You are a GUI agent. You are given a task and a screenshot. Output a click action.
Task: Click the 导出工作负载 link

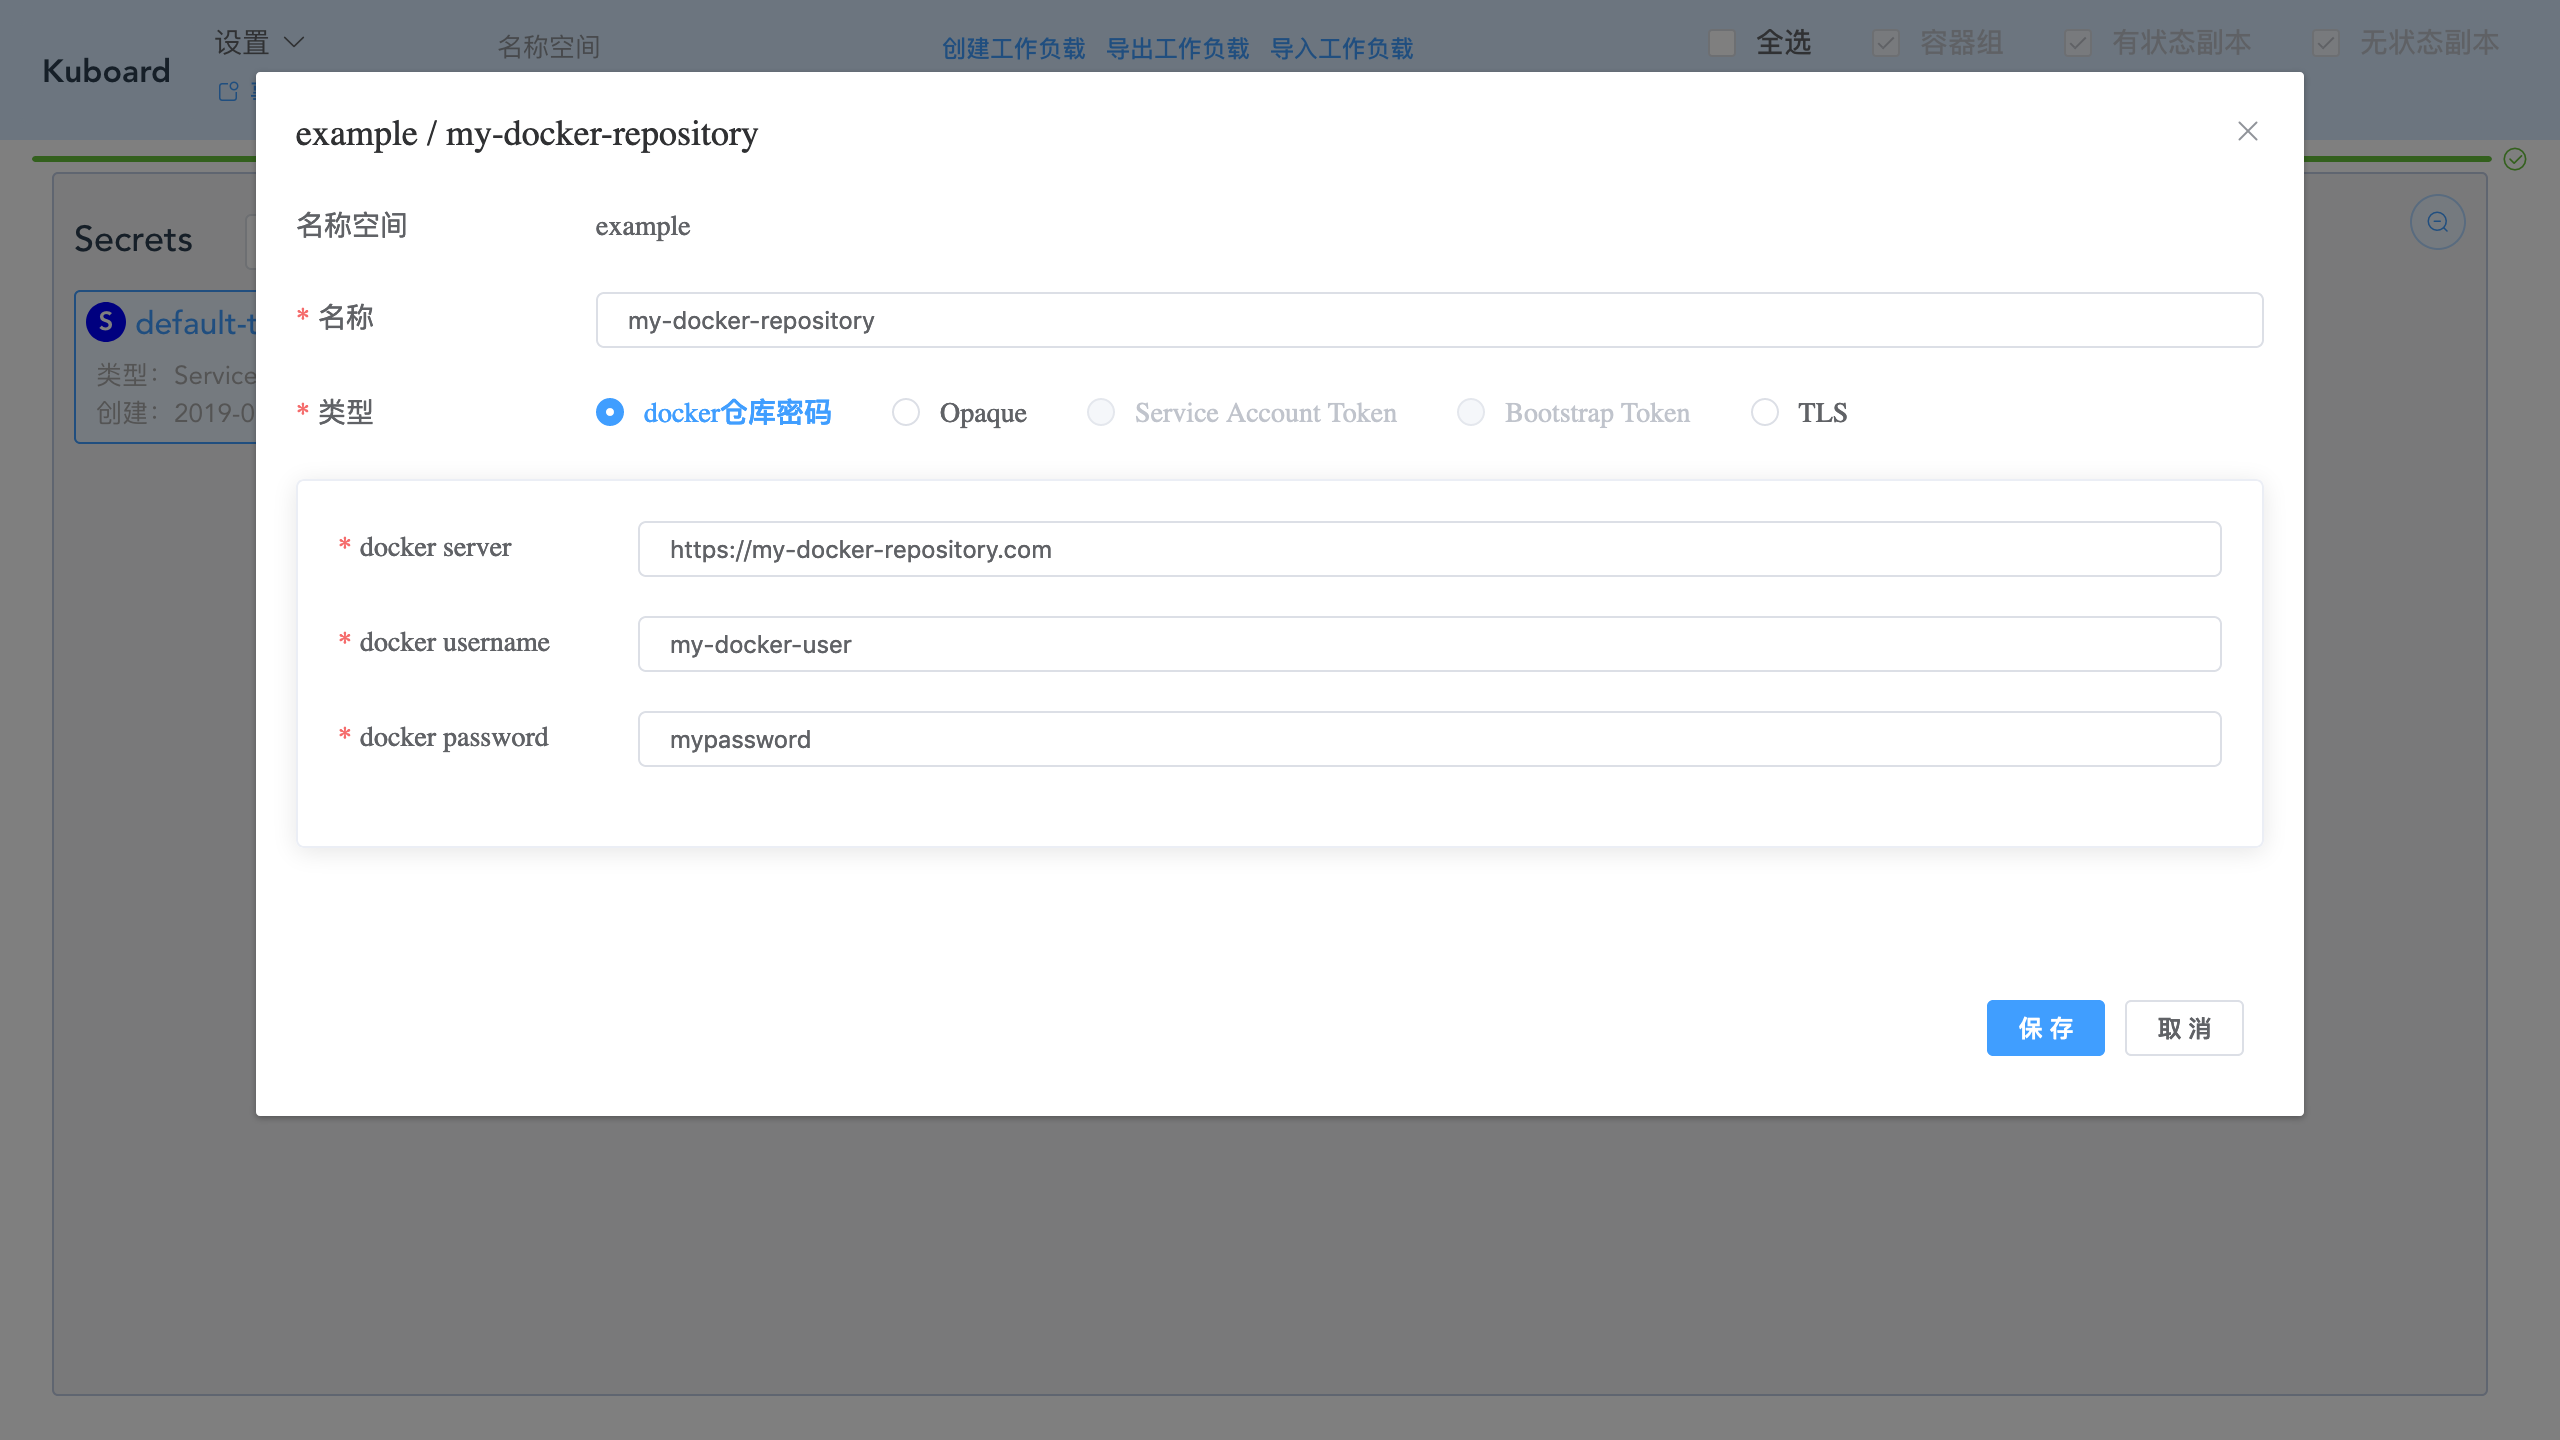point(1177,47)
